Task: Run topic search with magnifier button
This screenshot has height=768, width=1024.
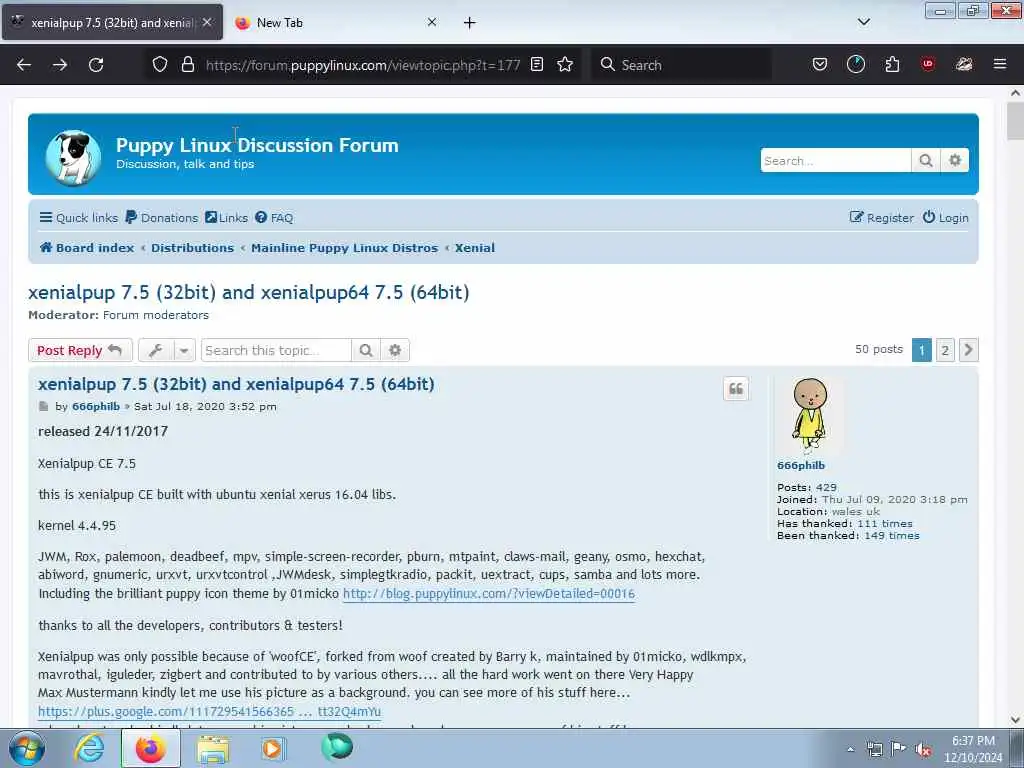Action: click(366, 350)
